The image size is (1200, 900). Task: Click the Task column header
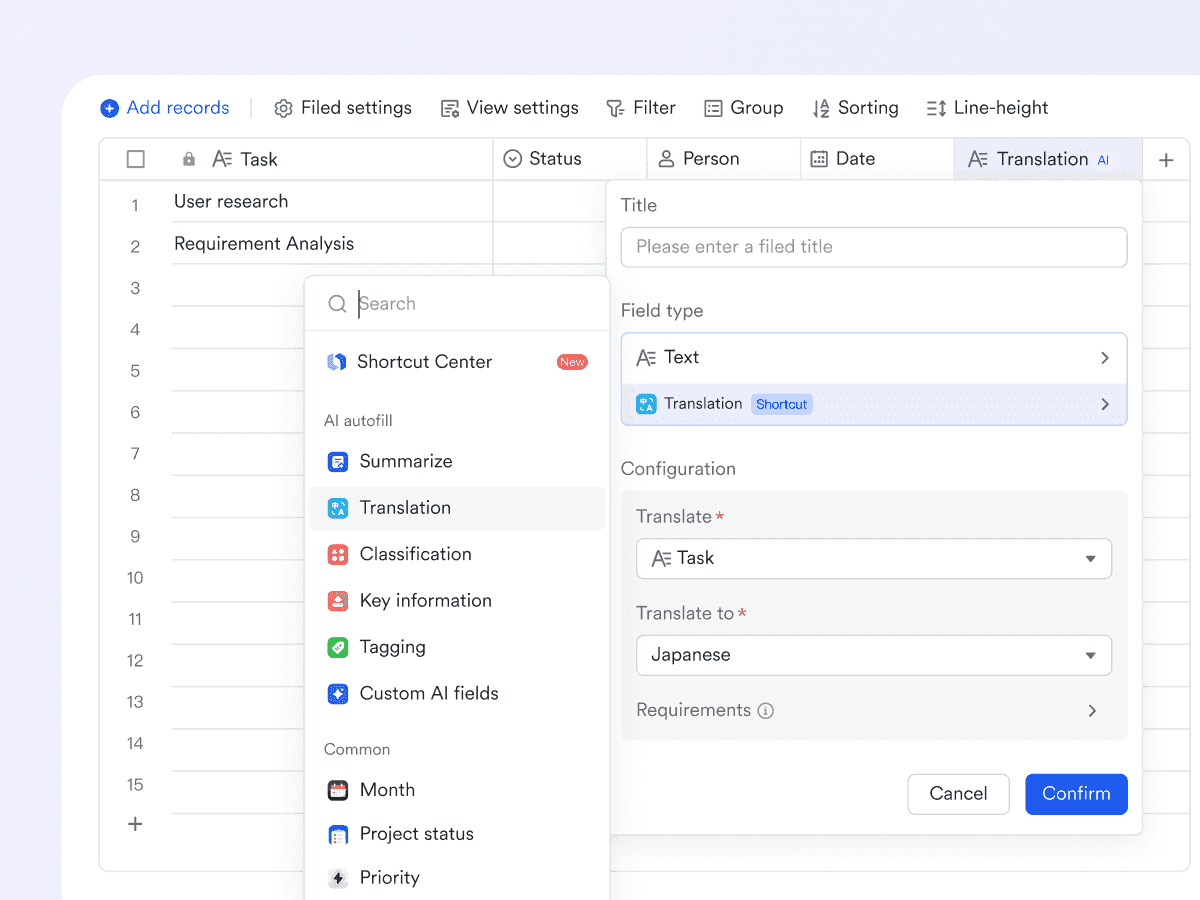pos(333,159)
